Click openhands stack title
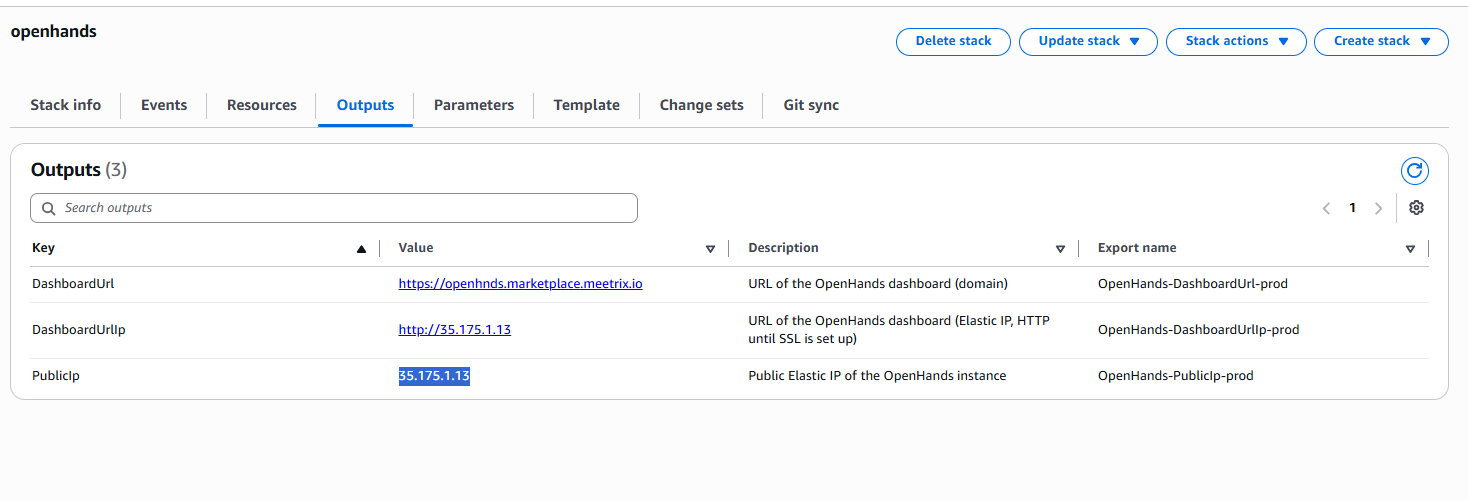This screenshot has height=501, width=1468. [x=53, y=31]
